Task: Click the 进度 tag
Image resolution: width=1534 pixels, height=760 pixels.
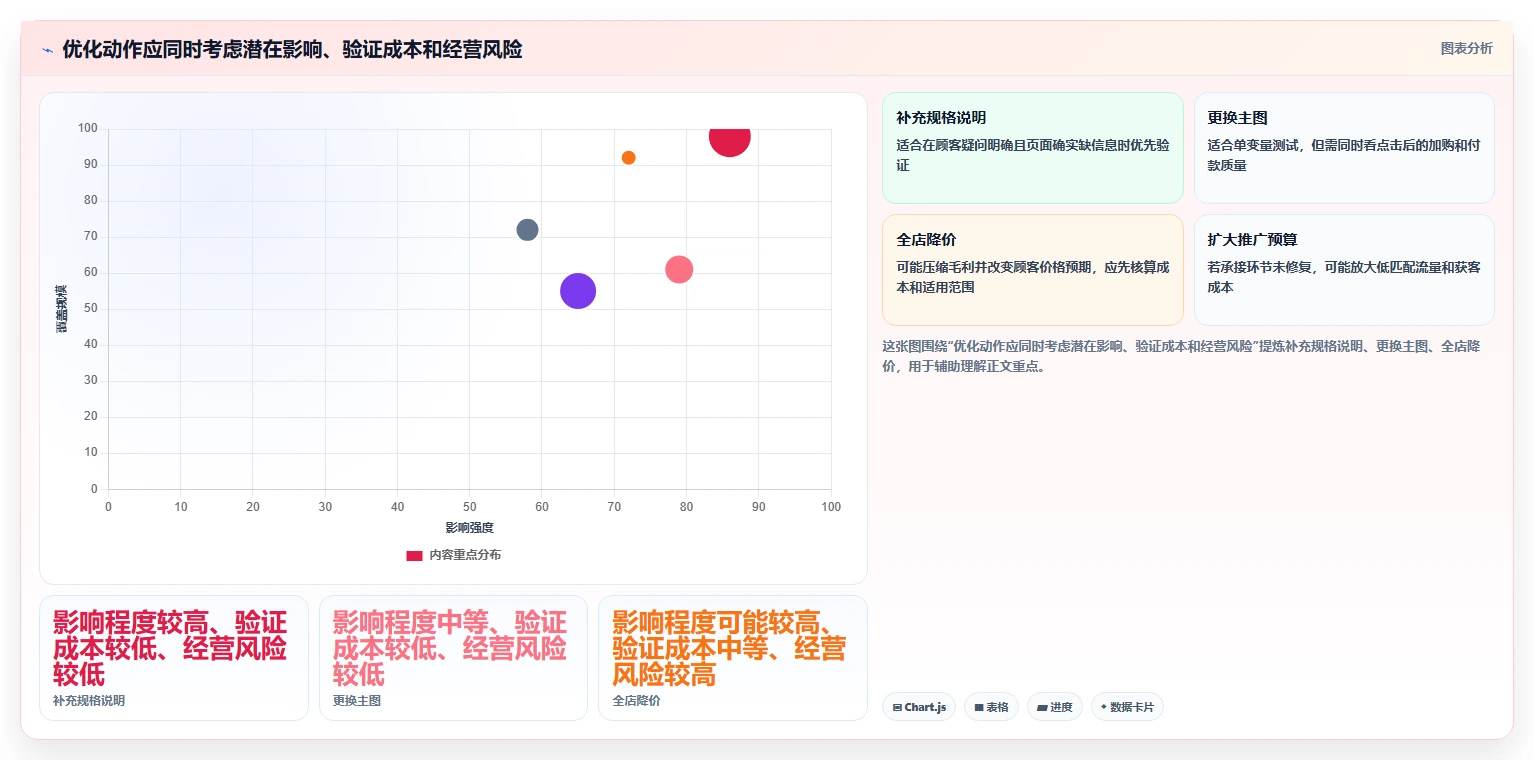Action: click(x=1054, y=707)
